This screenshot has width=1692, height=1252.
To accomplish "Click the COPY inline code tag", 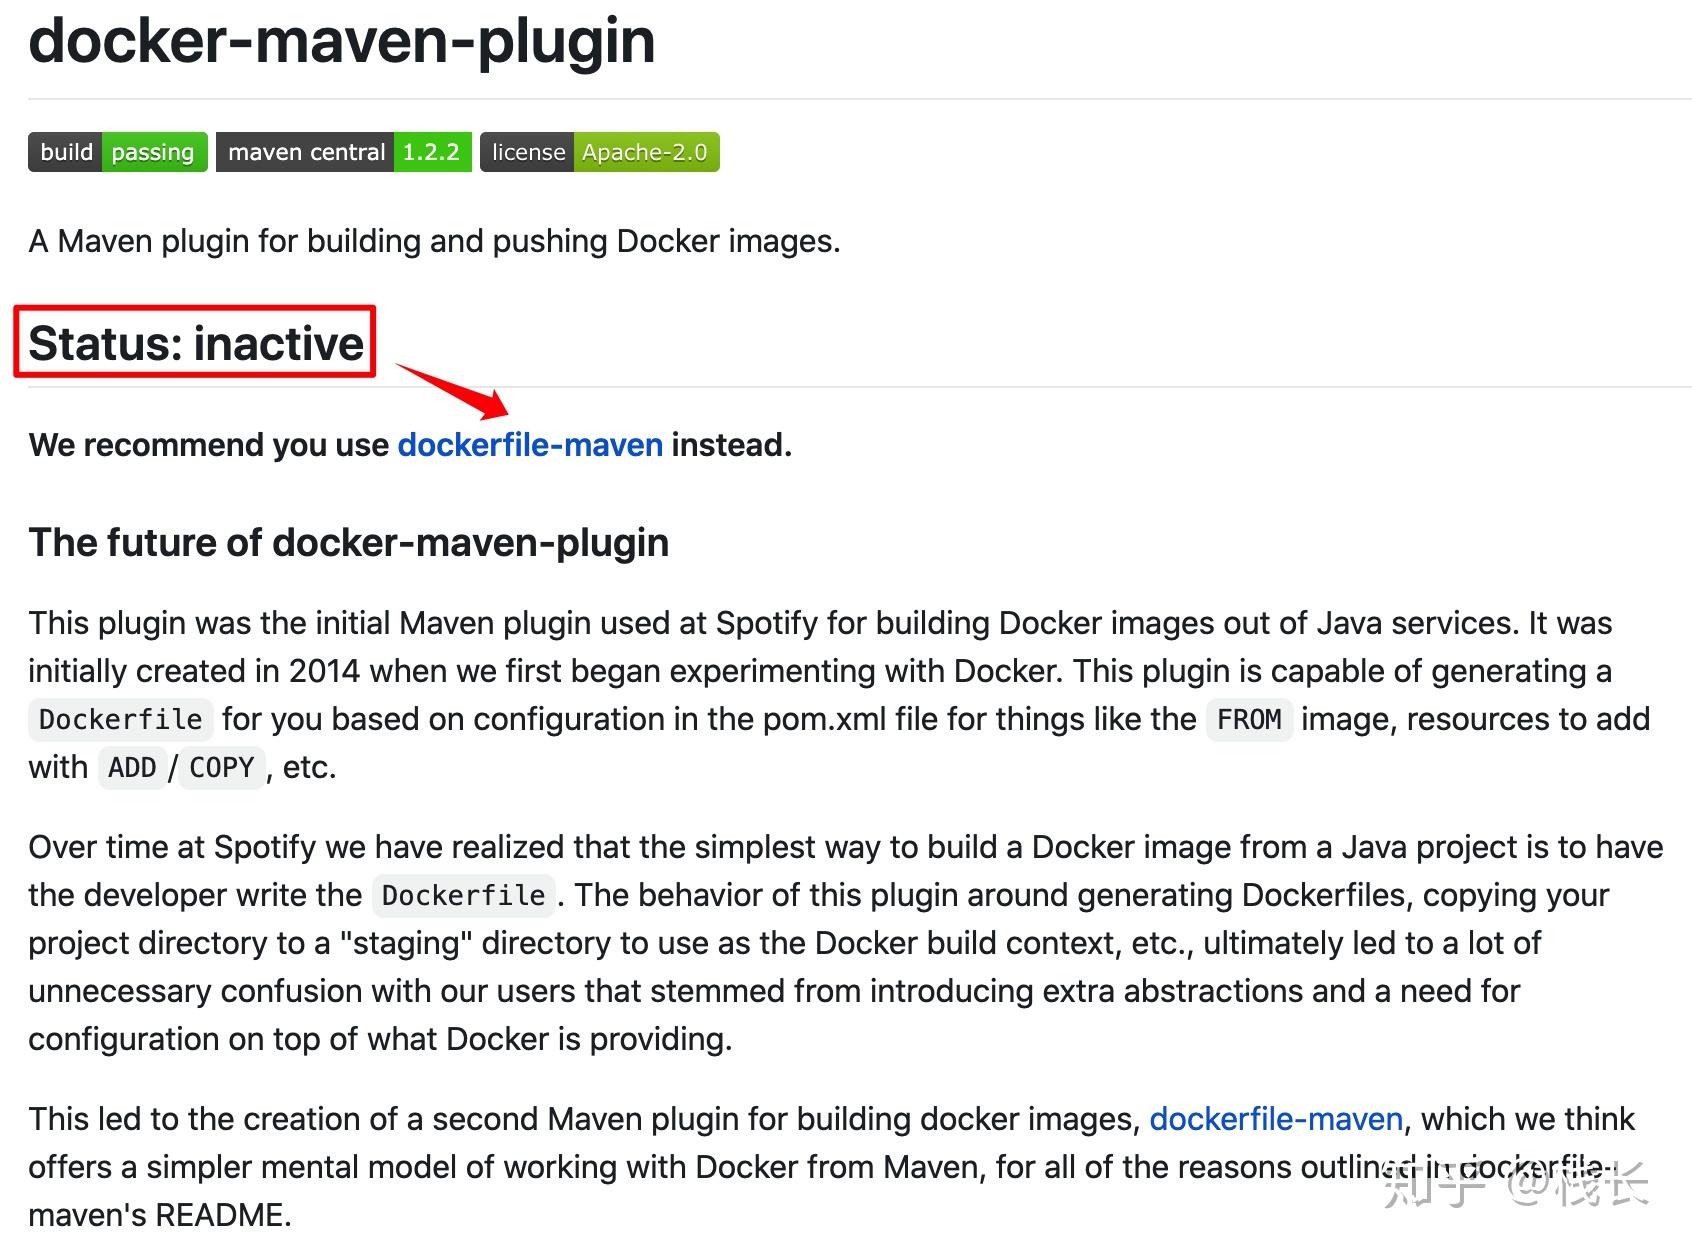I will [x=222, y=767].
